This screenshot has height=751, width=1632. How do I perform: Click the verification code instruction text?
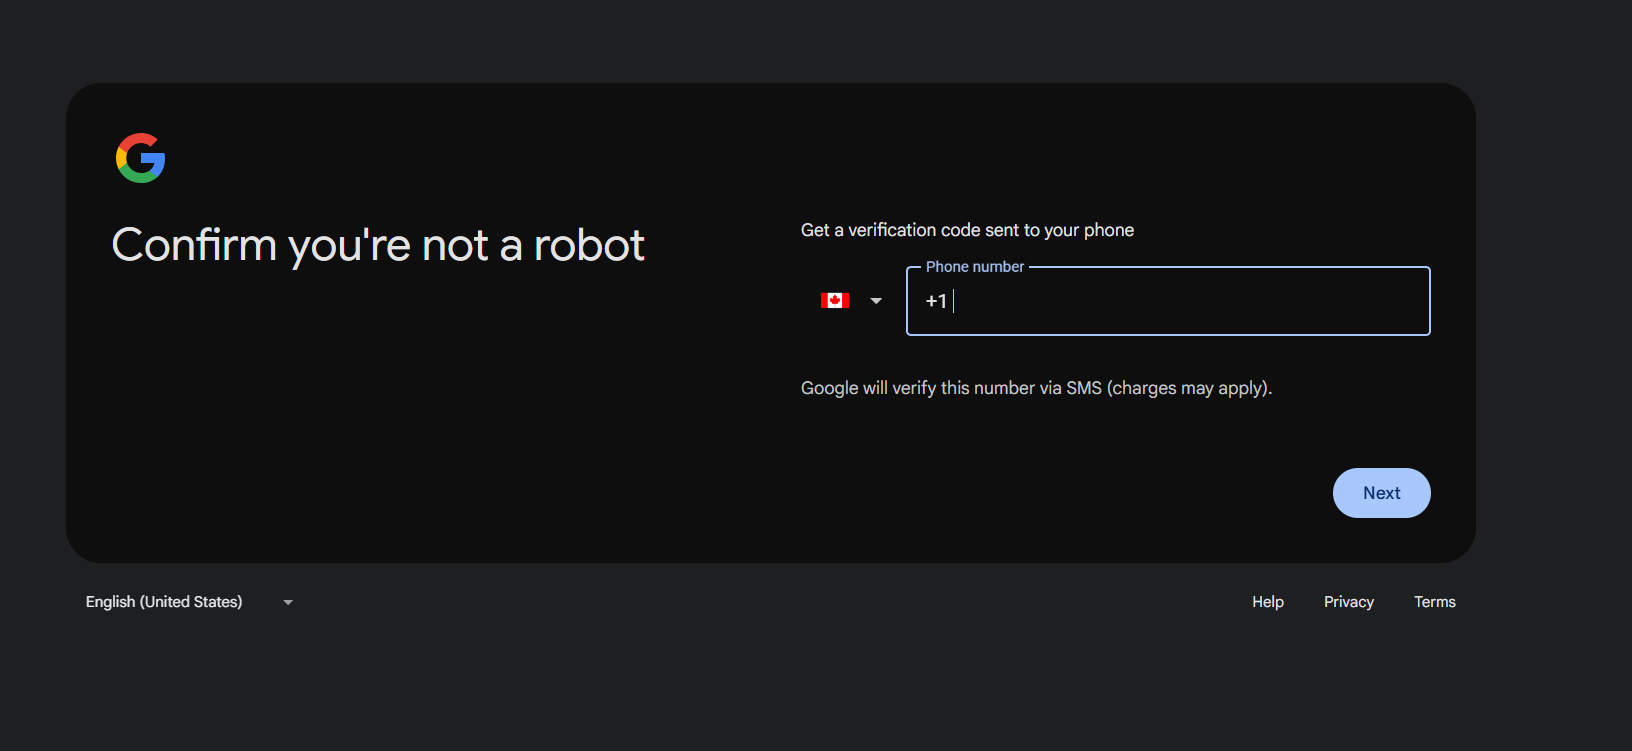[966, 229]
